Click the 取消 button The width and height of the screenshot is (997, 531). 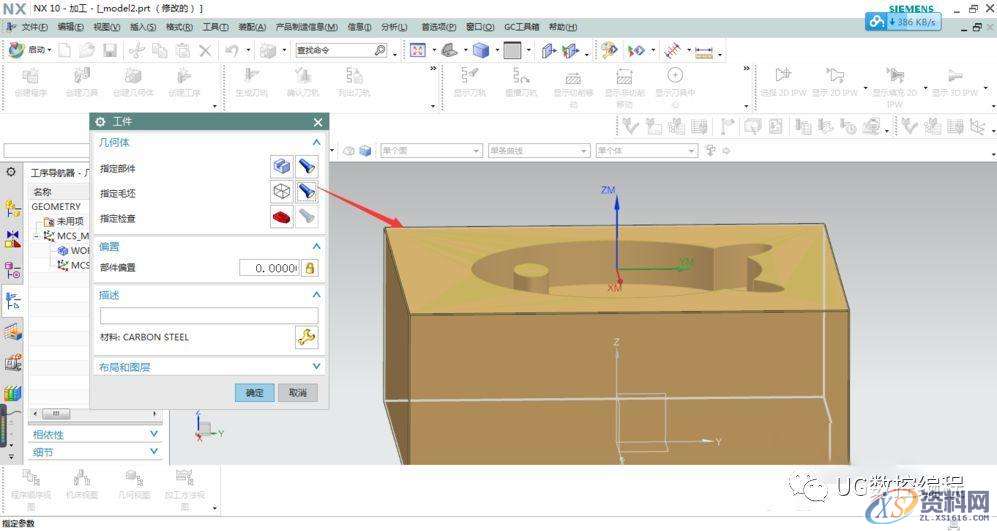297,392
